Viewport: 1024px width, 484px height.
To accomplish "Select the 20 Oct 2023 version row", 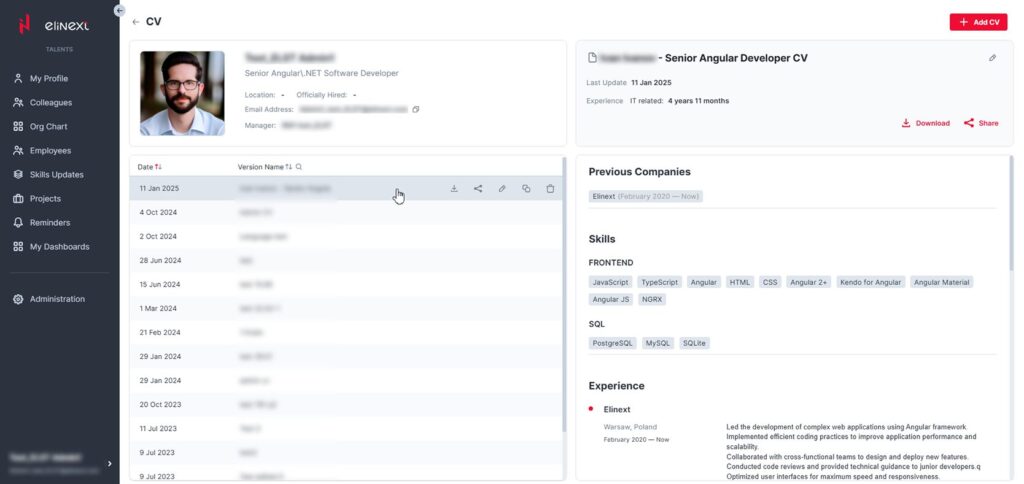I will point(345,405).
